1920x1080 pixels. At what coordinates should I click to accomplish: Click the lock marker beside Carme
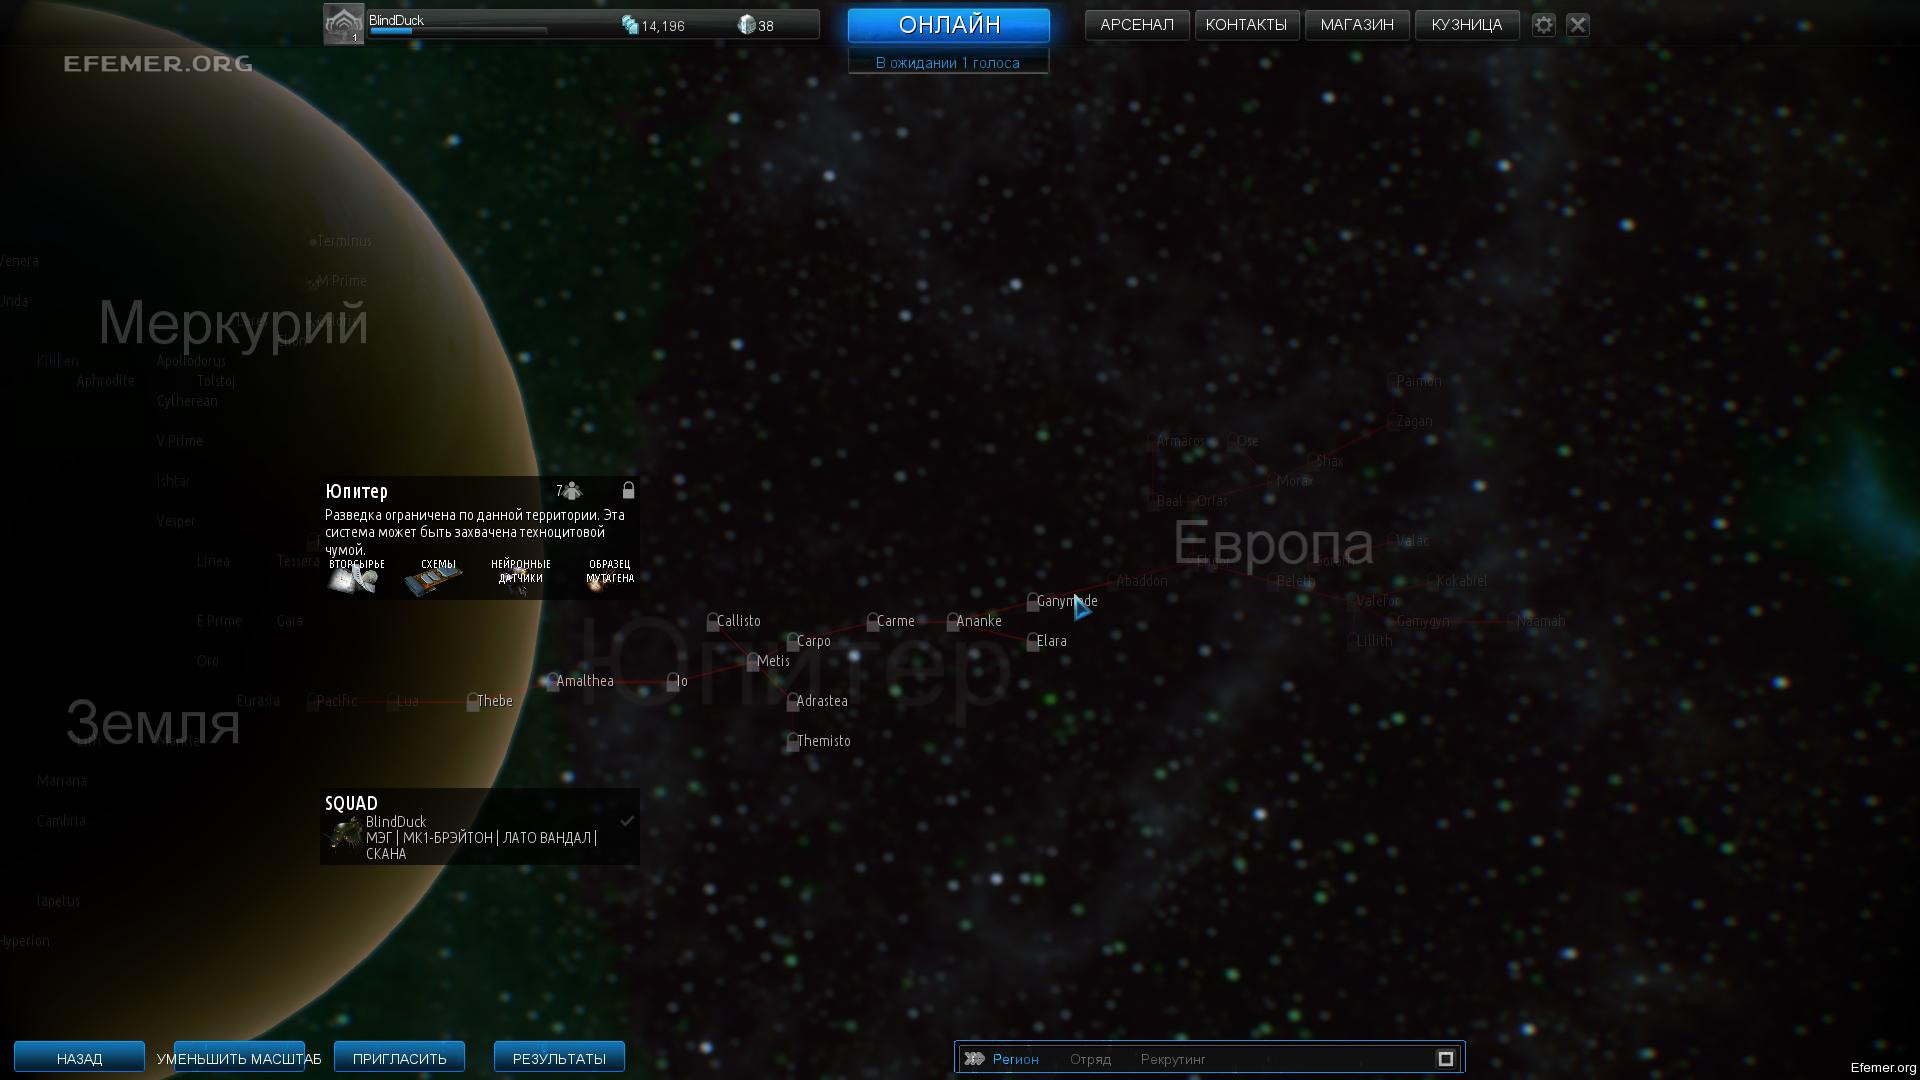click(872, 621)
